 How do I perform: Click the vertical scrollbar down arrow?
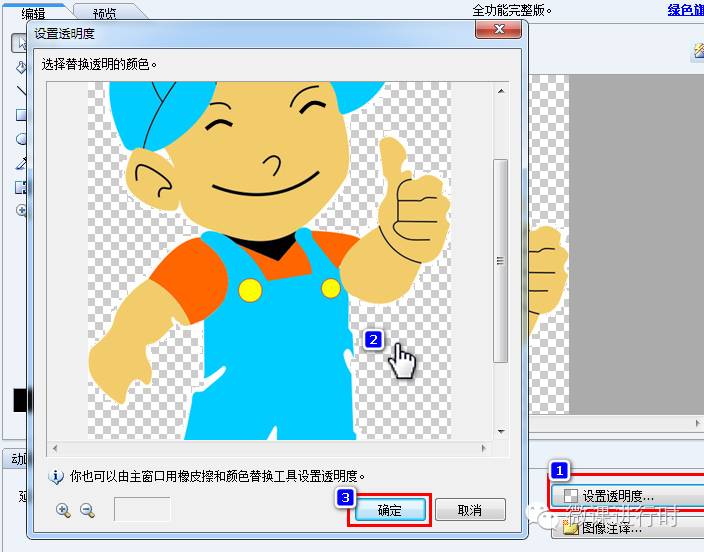pyautogui.click(x=501, y=433)
